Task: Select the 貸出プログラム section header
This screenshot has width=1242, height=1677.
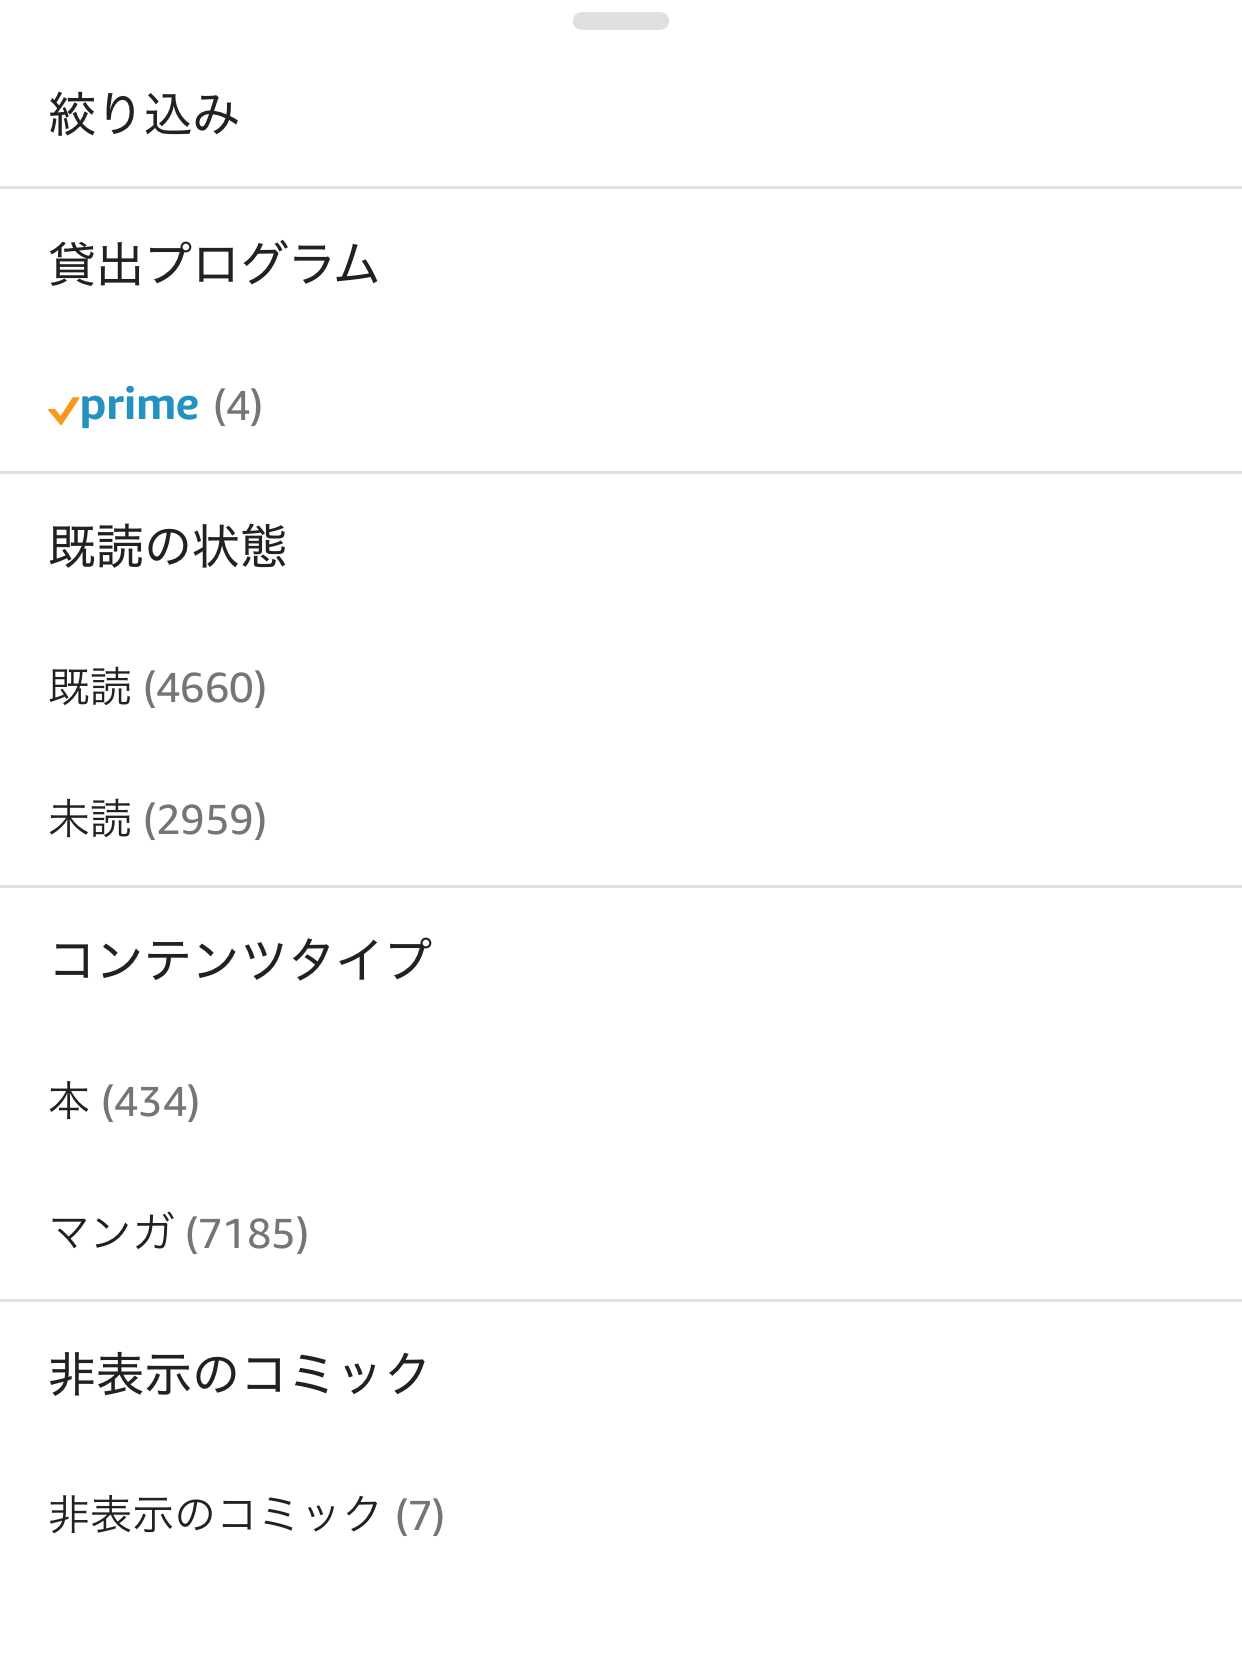Action: pos(214,264)
